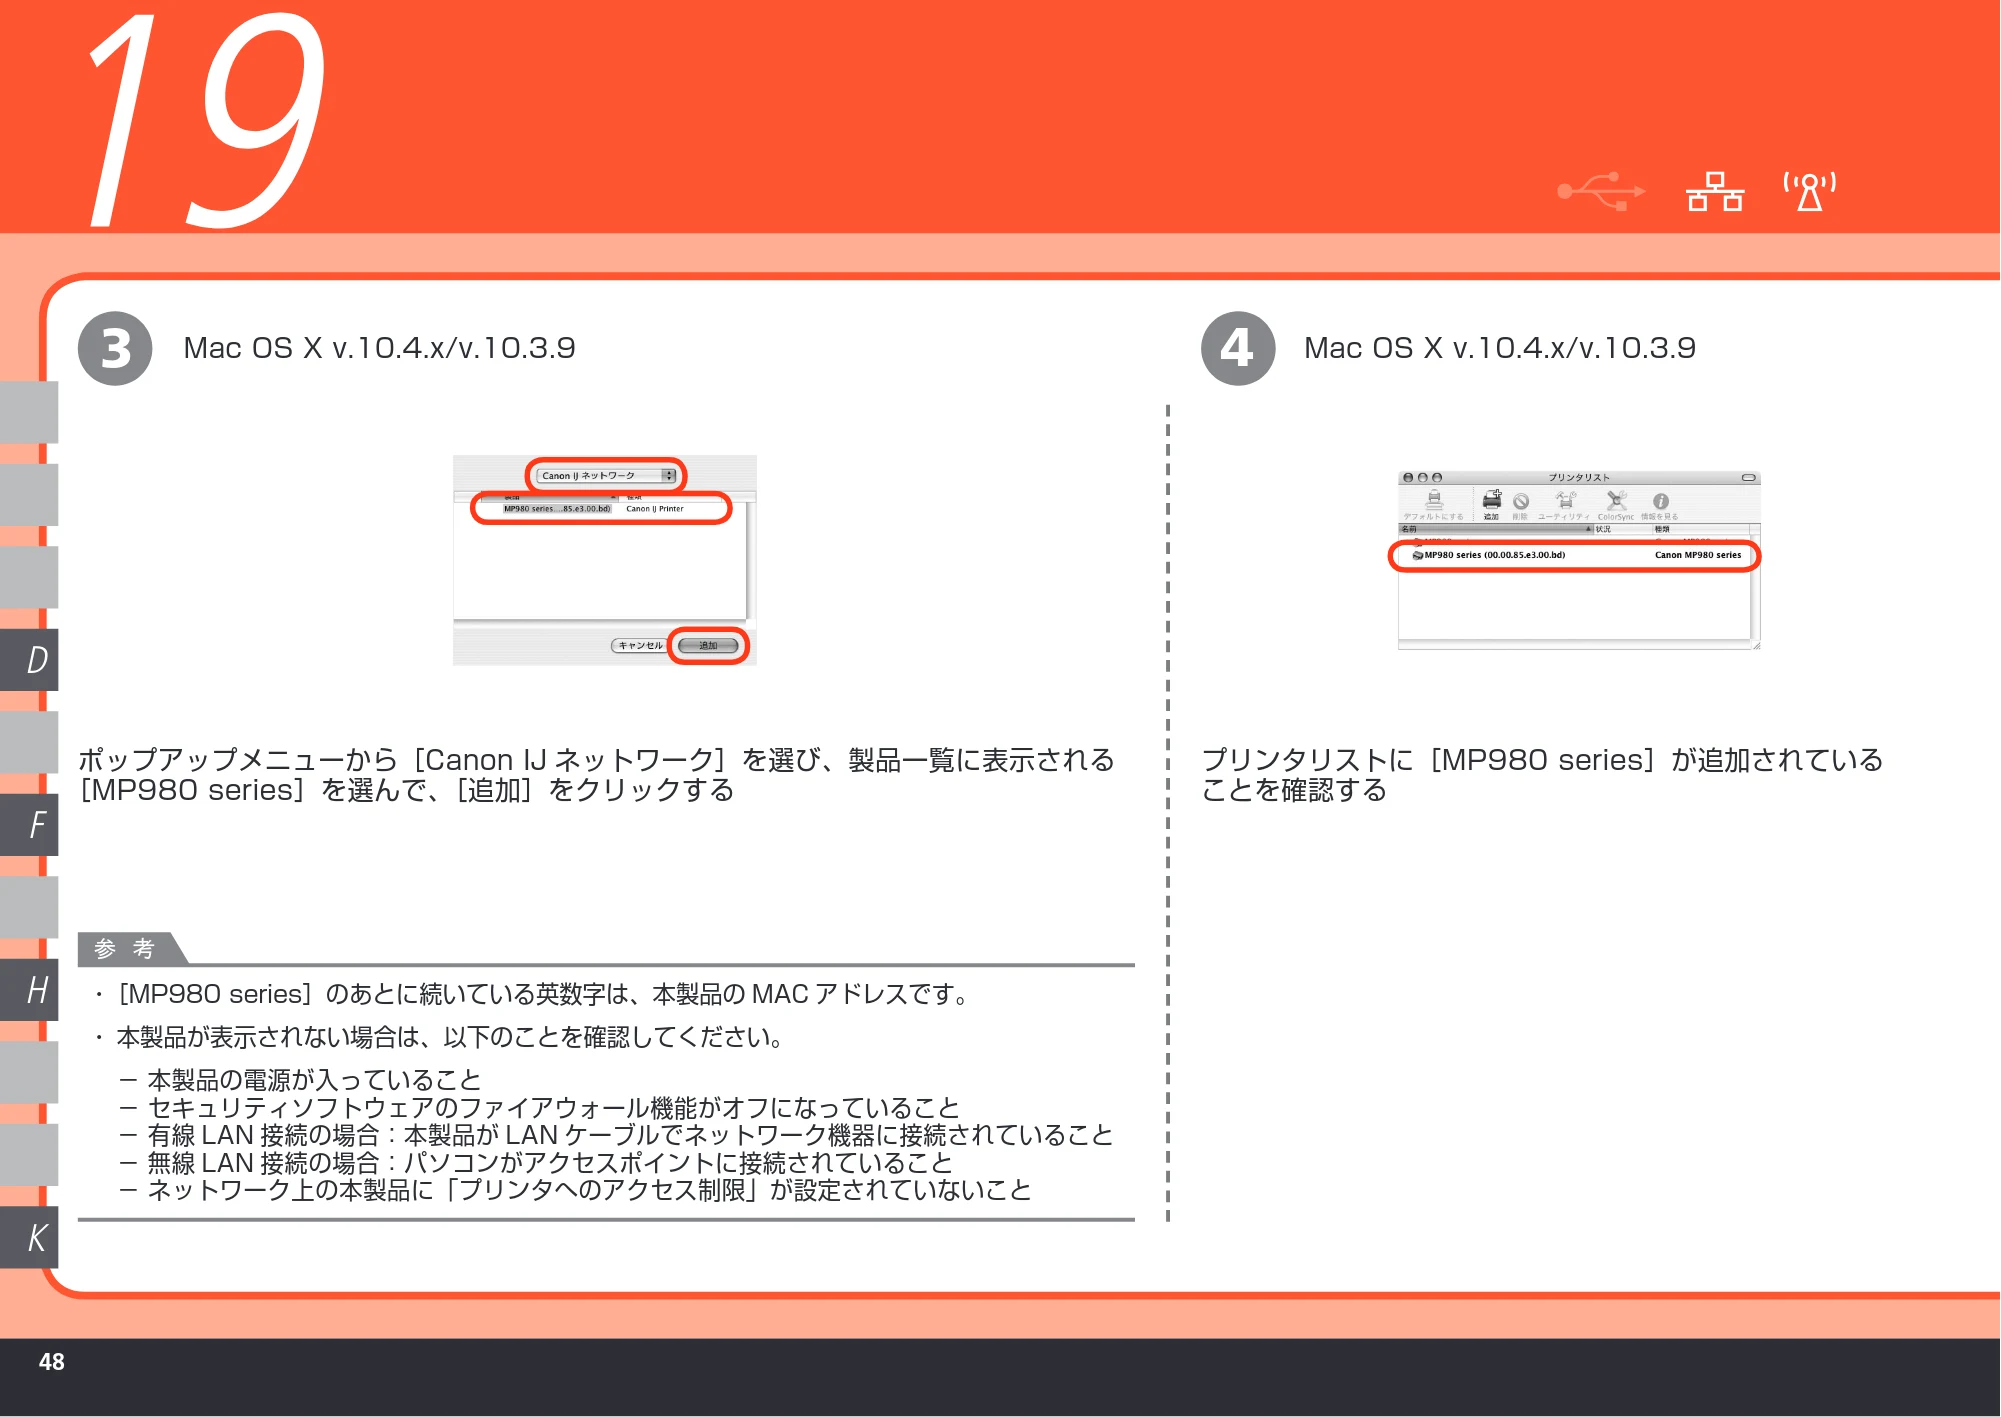The width and height of the screenshot is (2001, 1417).
Task: Click the 種類 column header in printer list
Action: pyautogui.click(x=1700, y=529)
